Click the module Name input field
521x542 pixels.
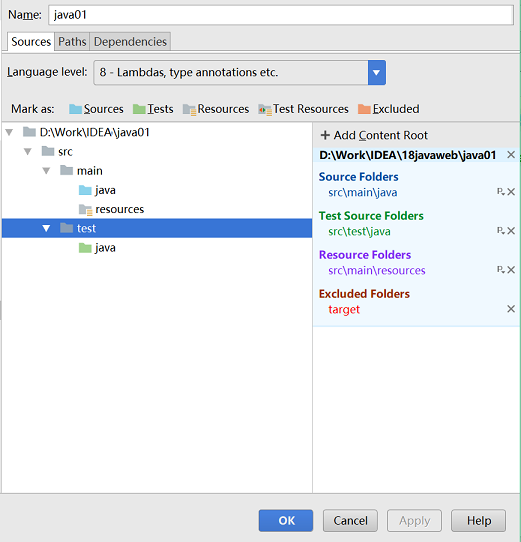(281, 15)
